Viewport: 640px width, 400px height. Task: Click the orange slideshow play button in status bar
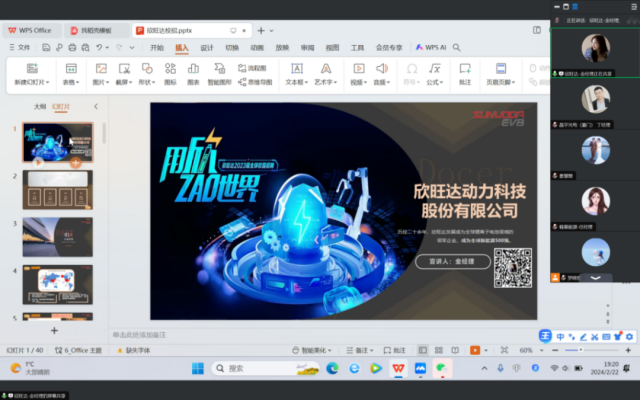[475, 350]
